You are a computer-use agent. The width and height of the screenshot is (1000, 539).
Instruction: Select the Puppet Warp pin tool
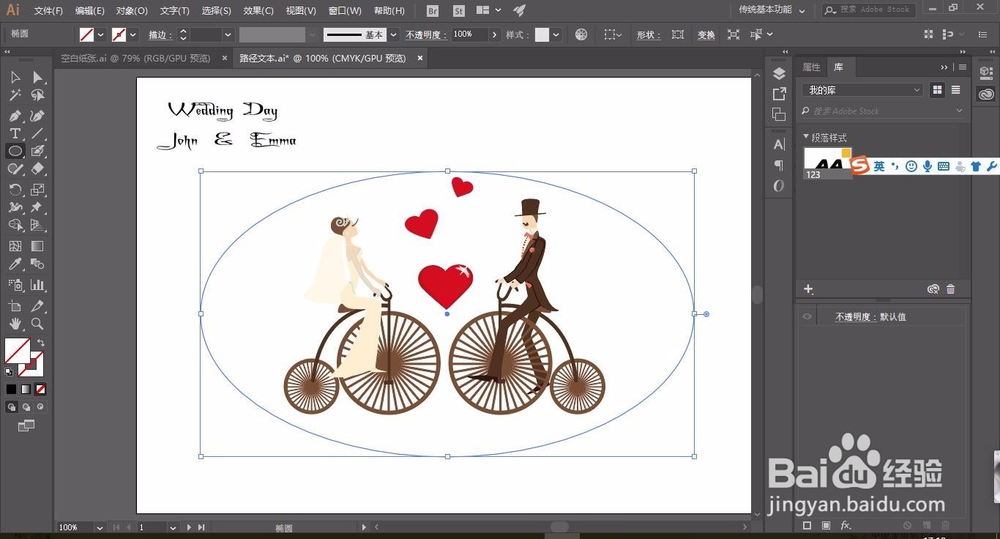click(38, 207)
